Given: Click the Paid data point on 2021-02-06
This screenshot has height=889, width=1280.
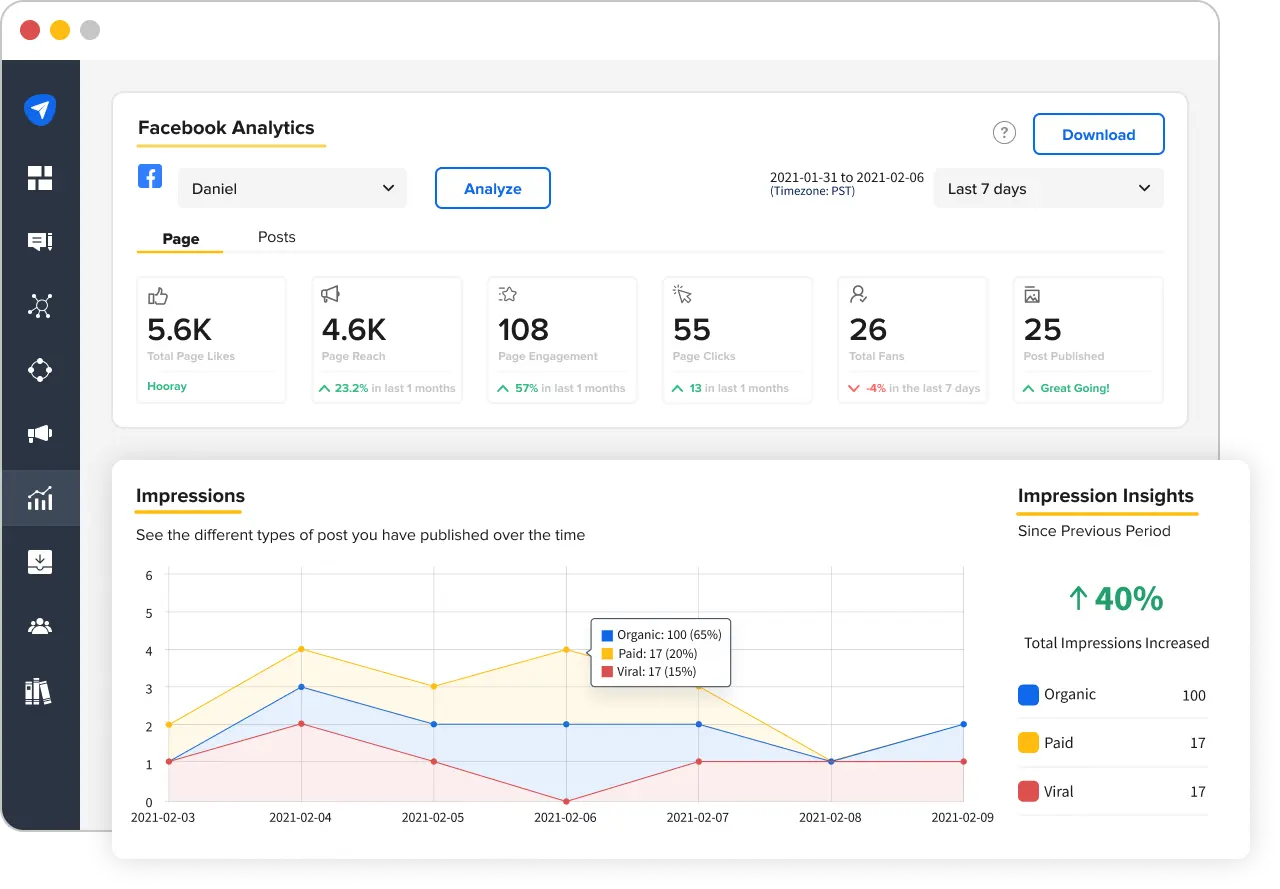Looking at the screenshot, I should [x=566, y=650].
